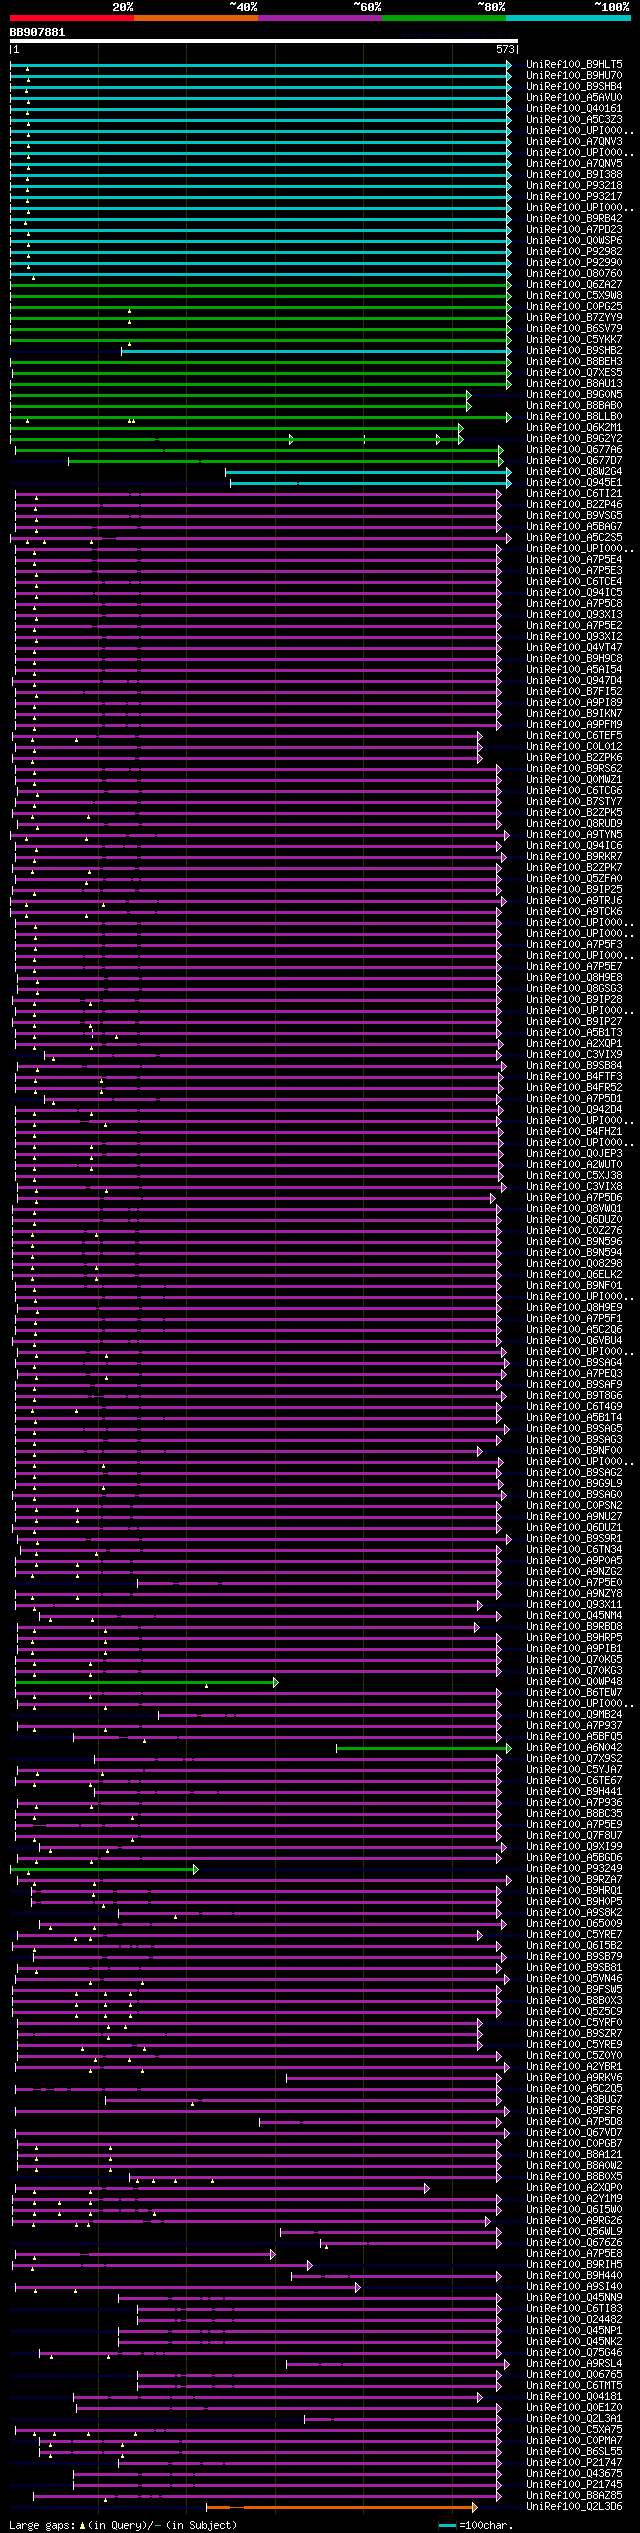
Task: Click the UniRef100_P92990 entry
Action: 574,263
